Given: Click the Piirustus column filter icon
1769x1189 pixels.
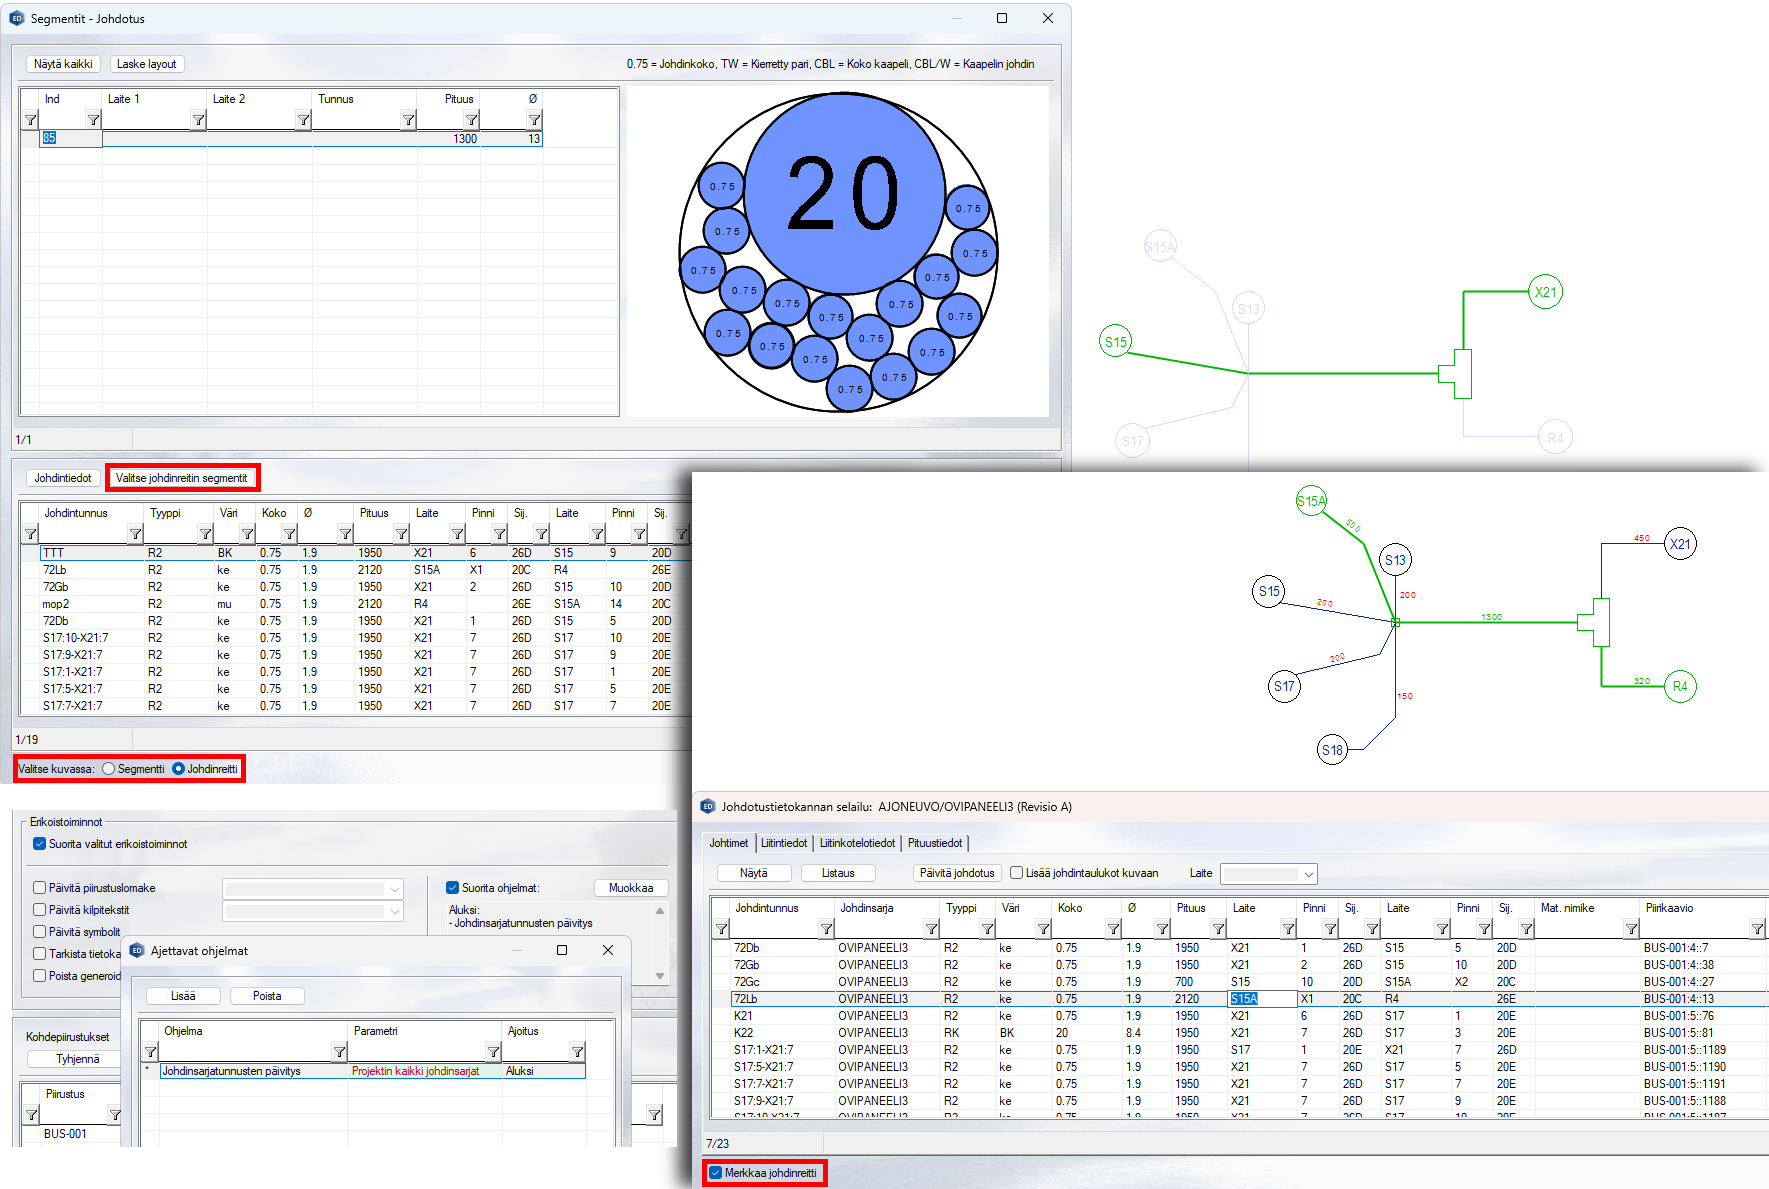Looking at the screenshot, I should [115, 1114].
